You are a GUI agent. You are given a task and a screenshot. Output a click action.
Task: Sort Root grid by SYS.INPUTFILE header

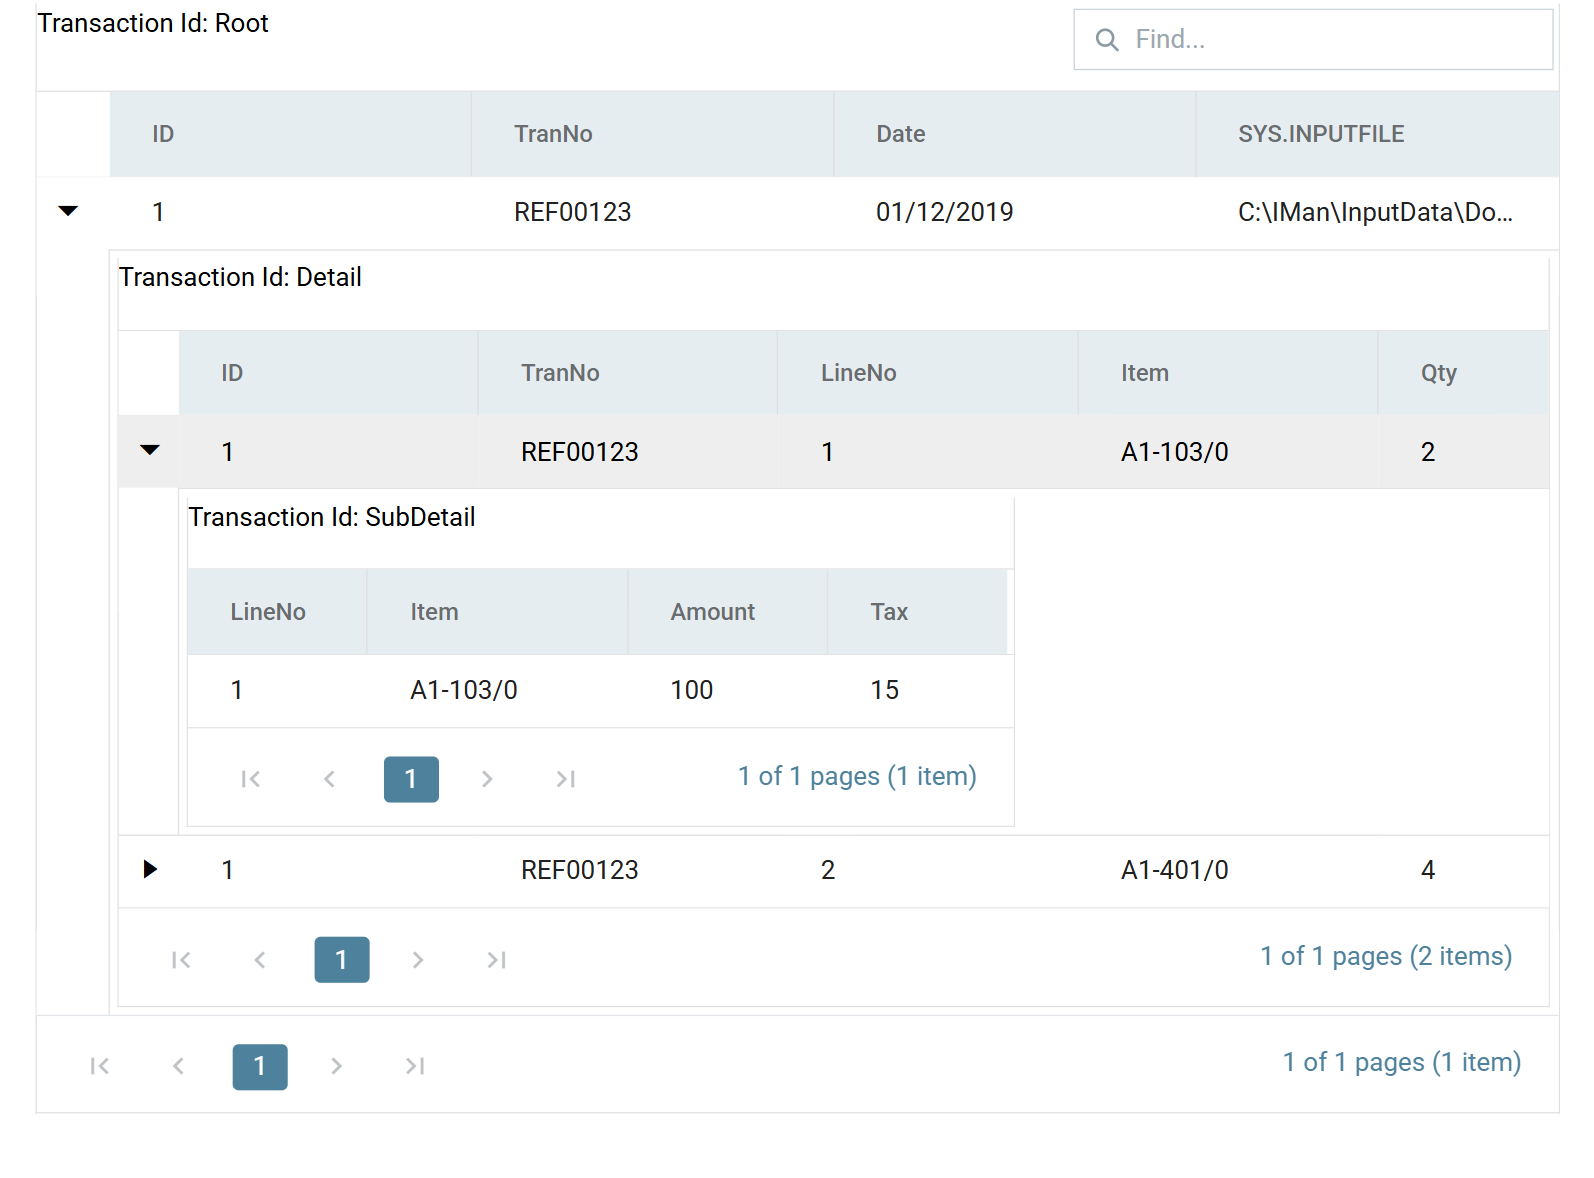tap(1377, 134)
